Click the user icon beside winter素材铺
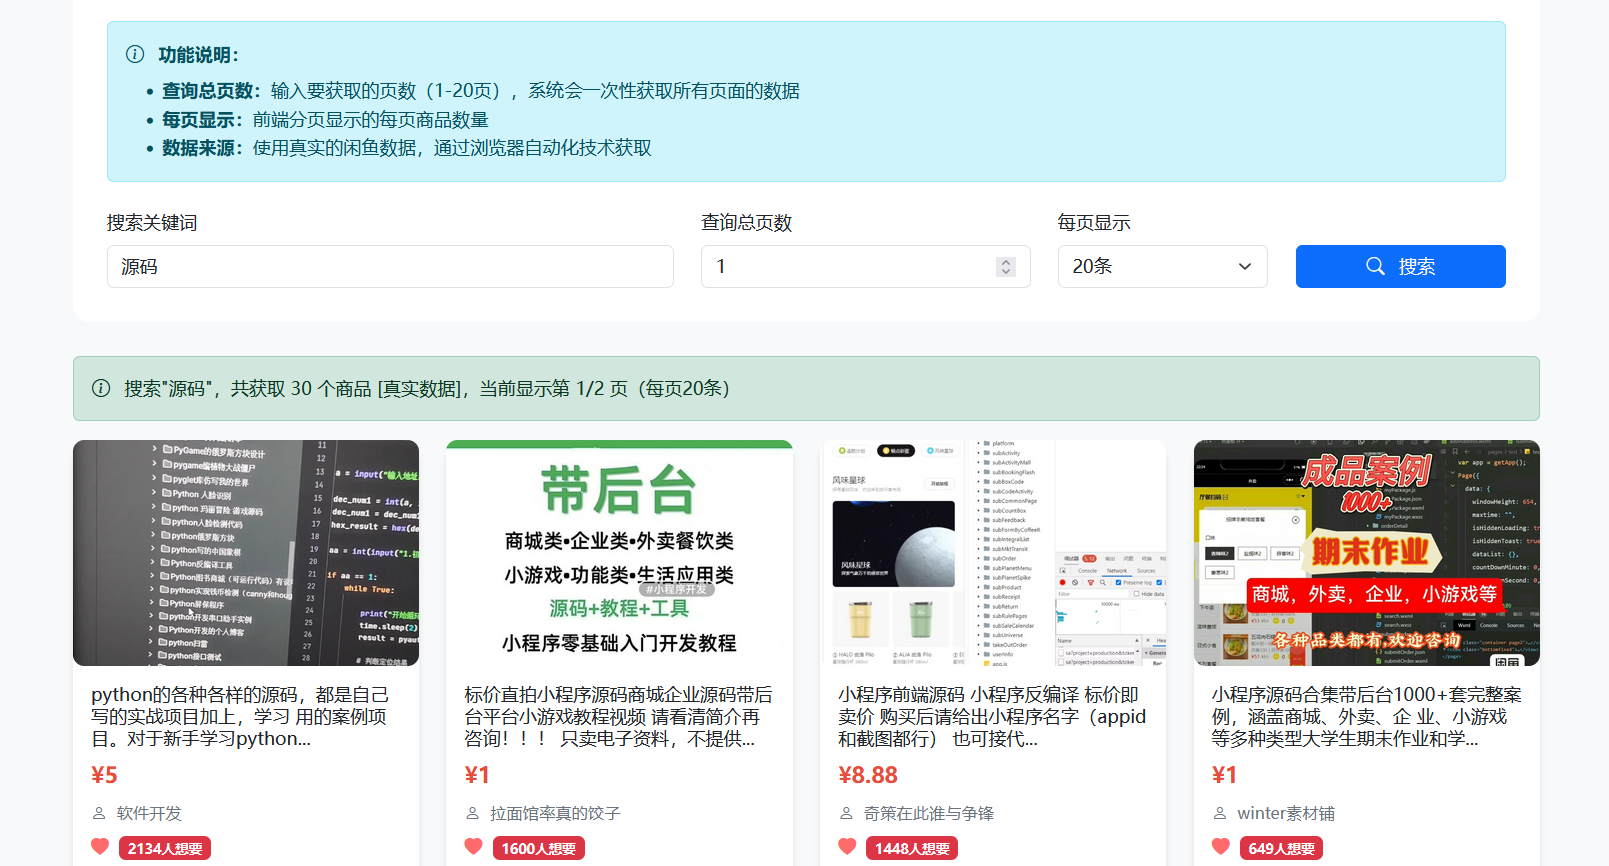Screen dimensions: 1609x866 tap(1220, 814)
